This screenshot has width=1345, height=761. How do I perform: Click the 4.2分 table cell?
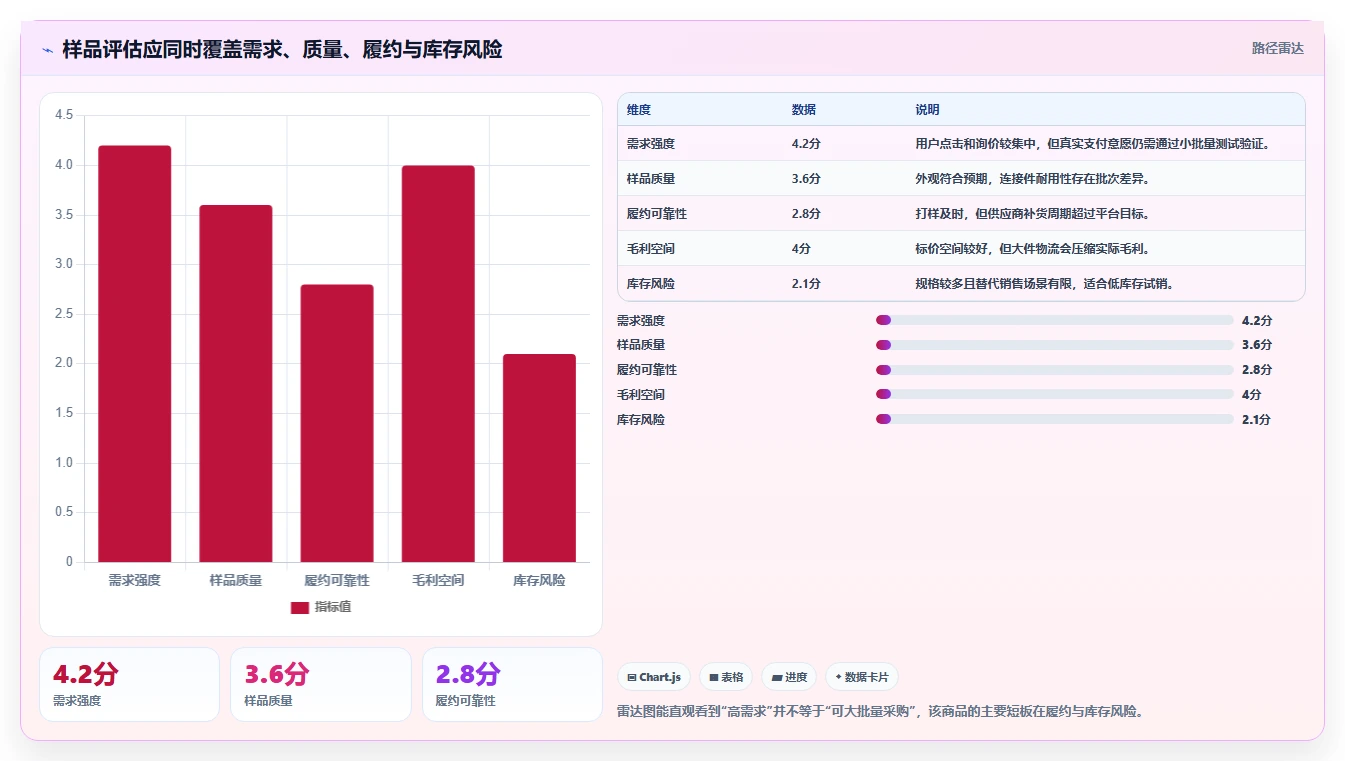tap(806, 144)
